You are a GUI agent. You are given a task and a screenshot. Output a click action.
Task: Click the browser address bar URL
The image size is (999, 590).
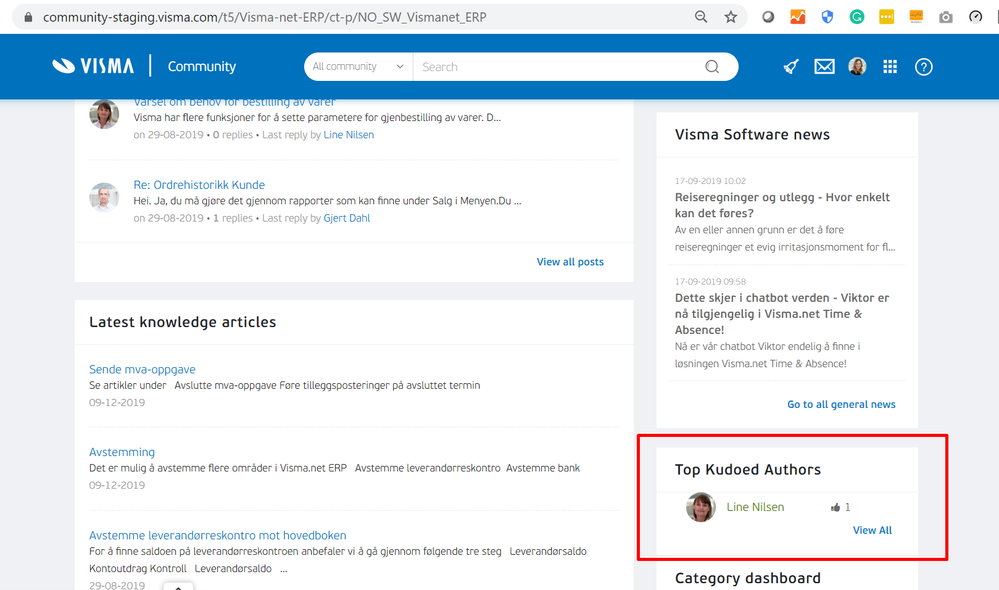pyautogui.click(x=264, y=17)
